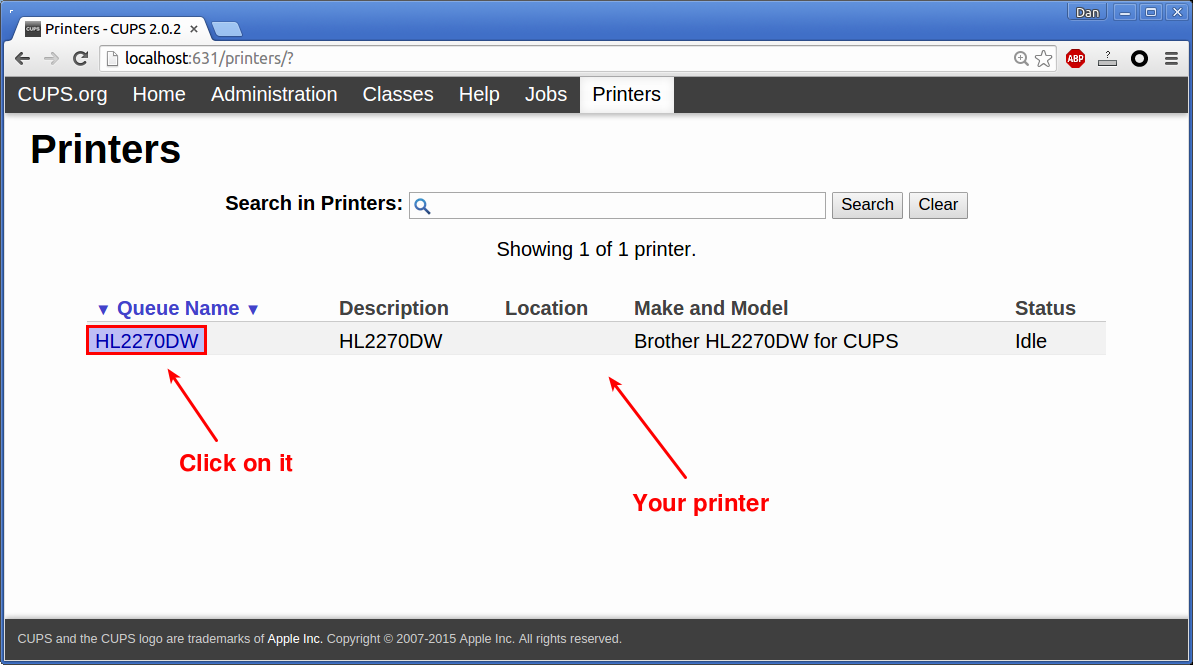Click the Idle status cell
The image size is (1193, 665).
[1031, 341]
